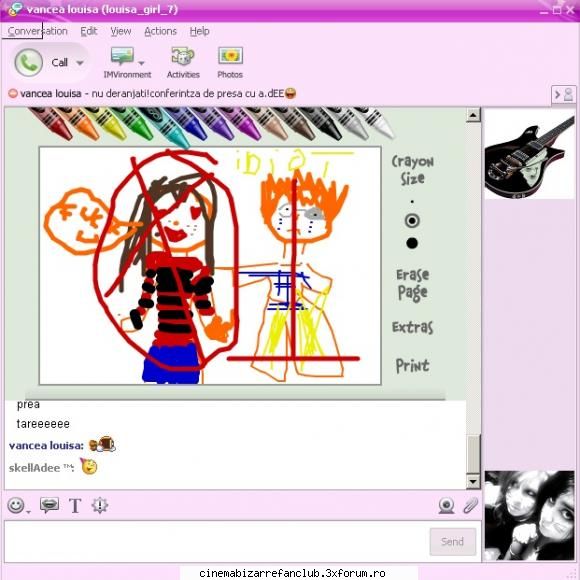Open the emoticons picker smiley
580x580 pixels.
pyautogui.click(x=16, y=505)
